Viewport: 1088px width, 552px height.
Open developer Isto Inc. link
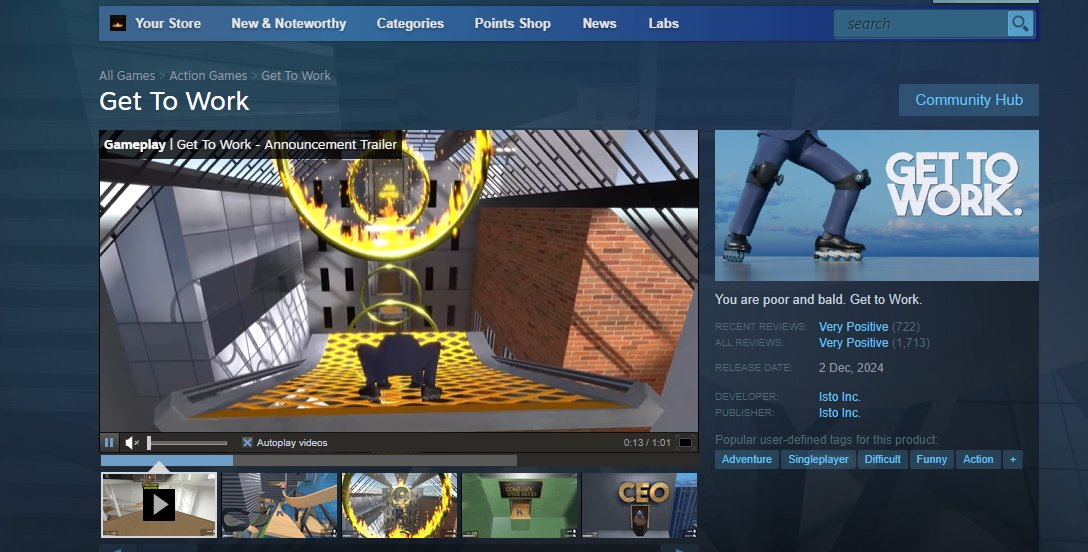[x=840, y=397]
